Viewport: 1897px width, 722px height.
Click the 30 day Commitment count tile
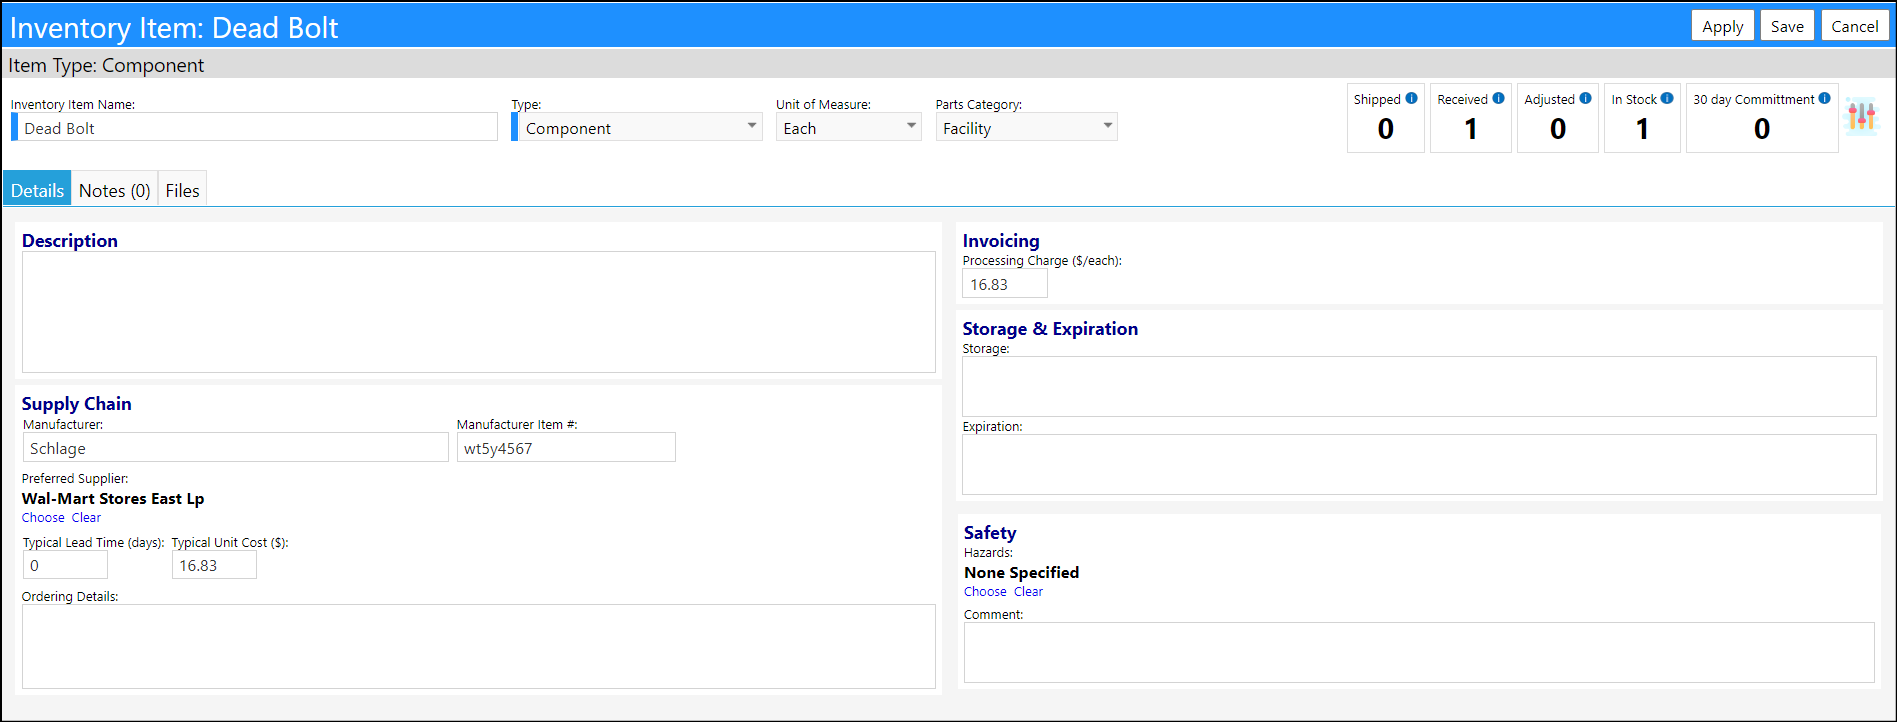click(1762, 118)
